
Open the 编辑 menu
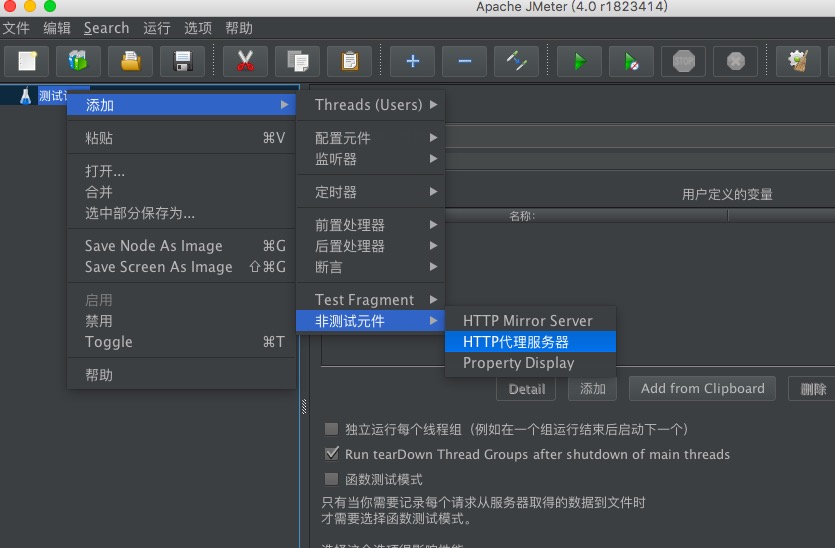coord(57,28)
